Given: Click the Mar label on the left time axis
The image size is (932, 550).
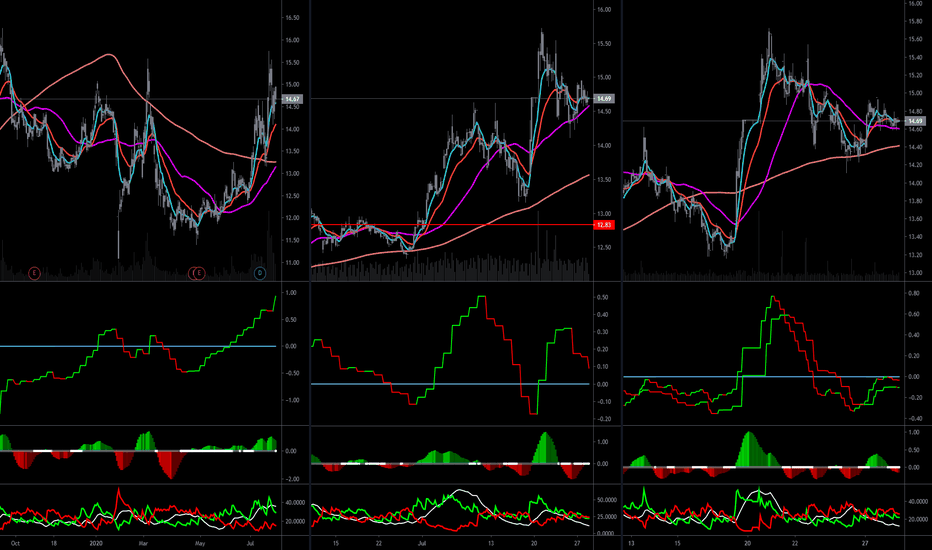Looking at the screenshot, I should 143,543.
